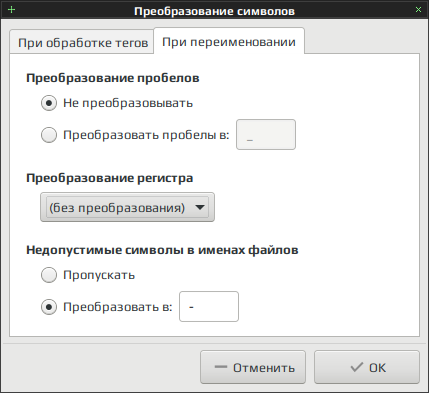Image resolution: width=429 pixels, height=393 pixels.
Task: Click Недопустимые символы в именах файлов heading
Action: [162, 250]
